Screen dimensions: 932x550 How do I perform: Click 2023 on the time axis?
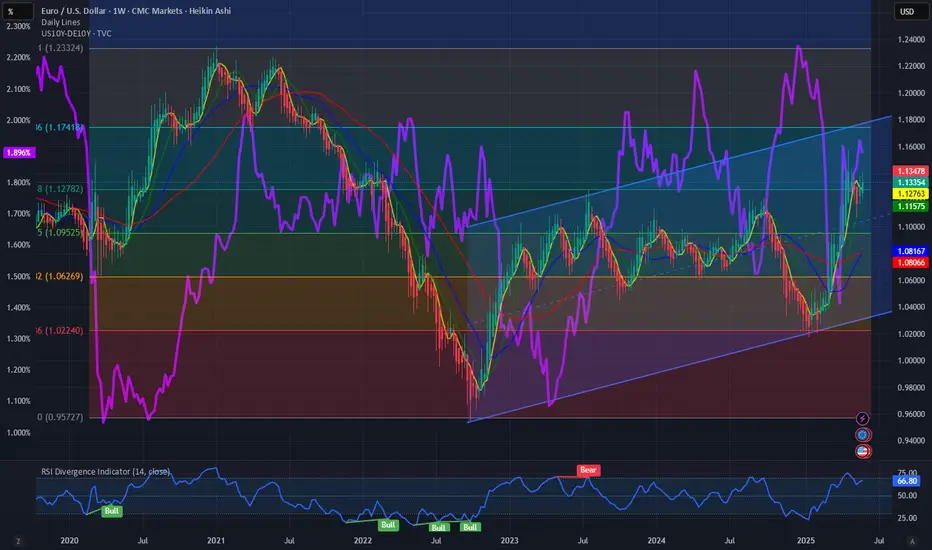(x=509, y=540)
